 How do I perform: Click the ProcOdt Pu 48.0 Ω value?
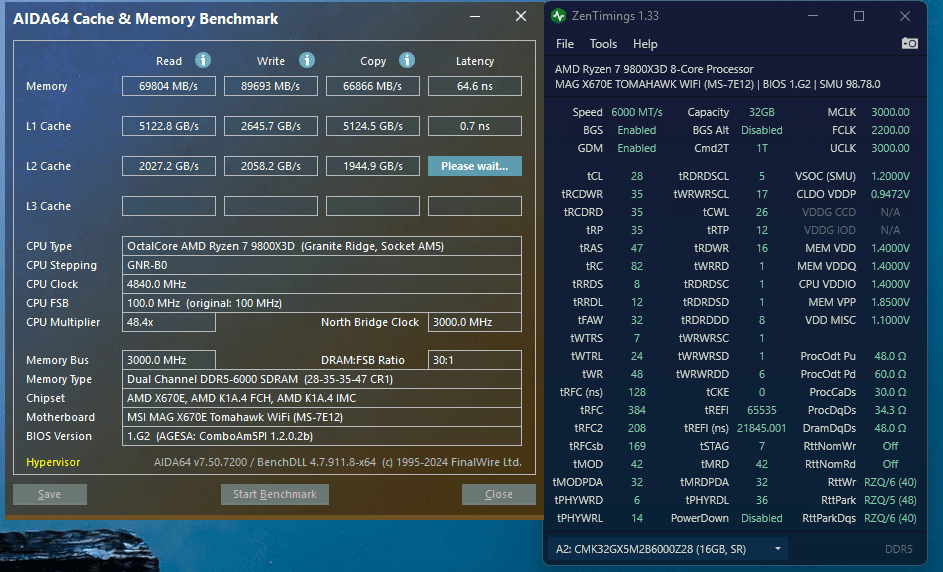click(890, 356)
